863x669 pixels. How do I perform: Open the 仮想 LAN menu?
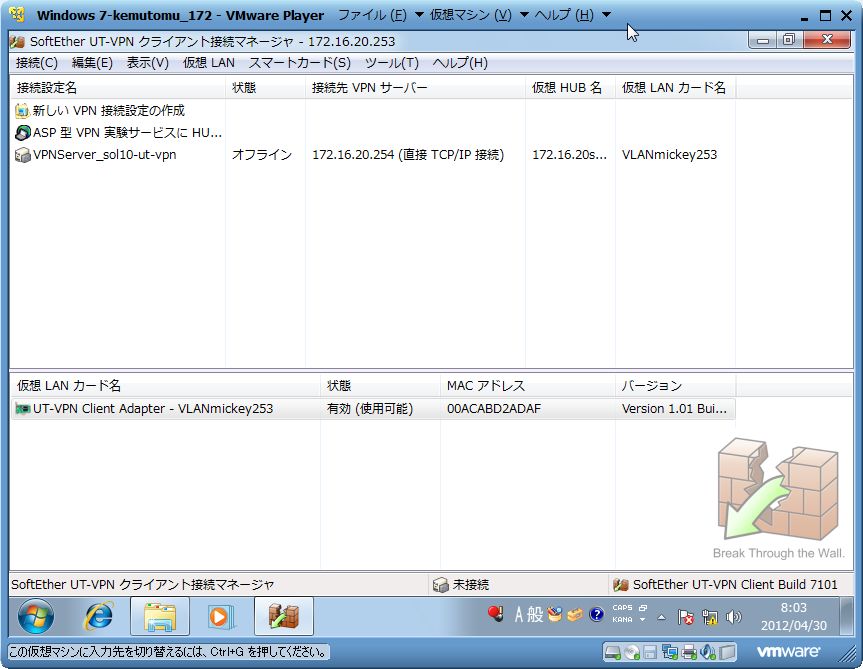pos(209,63)
